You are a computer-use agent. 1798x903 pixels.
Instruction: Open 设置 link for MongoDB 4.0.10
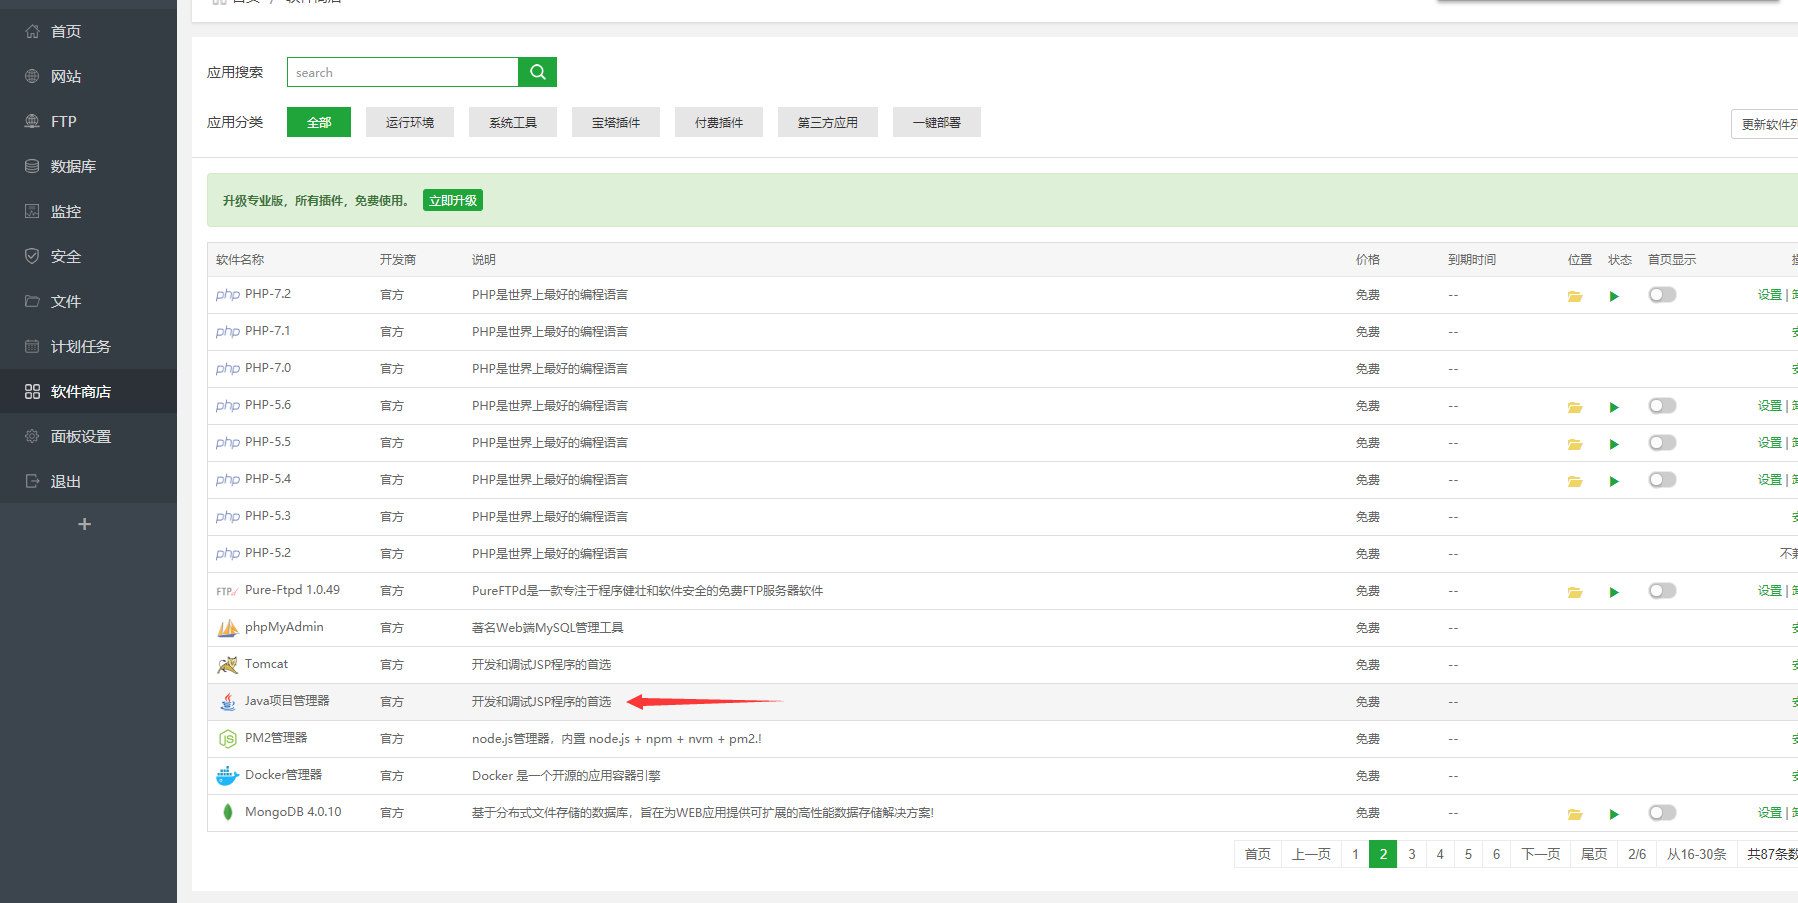(1770, 813)
